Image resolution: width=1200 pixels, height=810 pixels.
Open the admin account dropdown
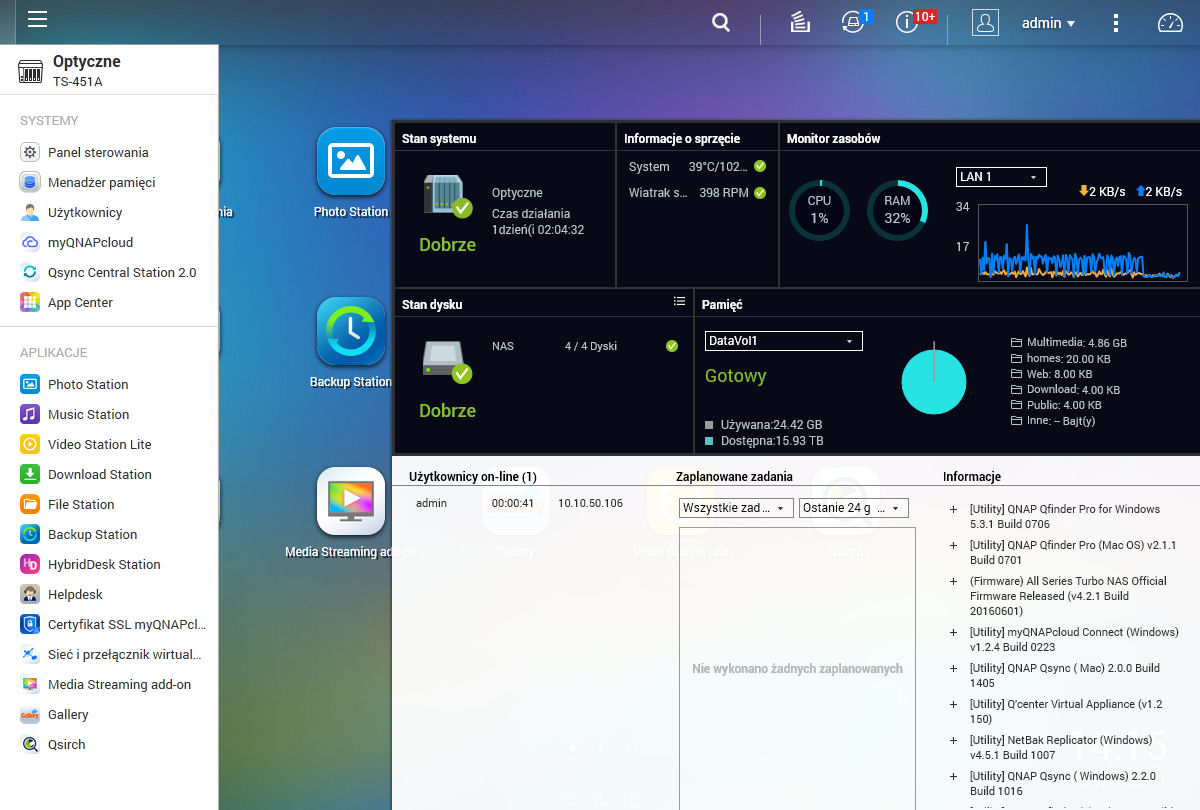pos(1048,23)
